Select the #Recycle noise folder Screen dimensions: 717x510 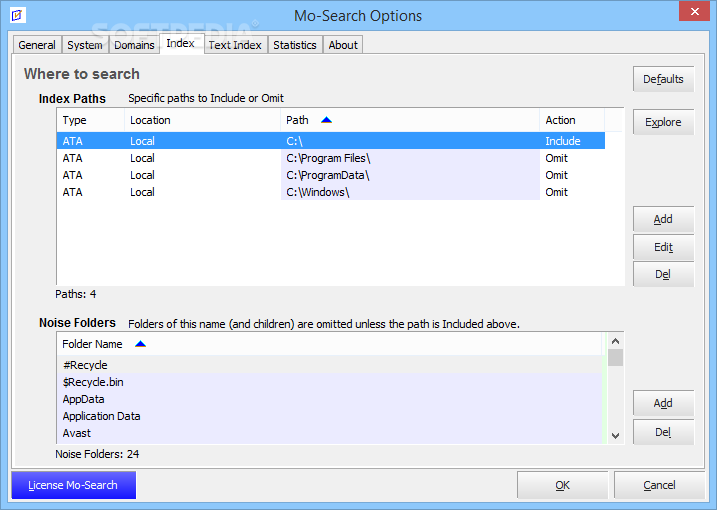point(330,365)
